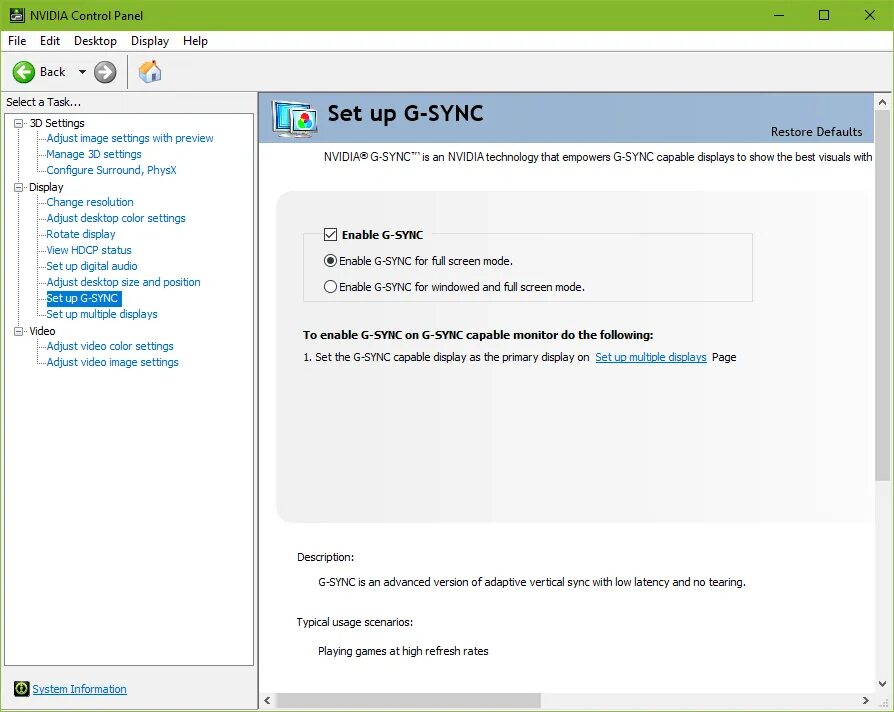Minimize the NVIDIA Control Panel window

tap(779, 15)
